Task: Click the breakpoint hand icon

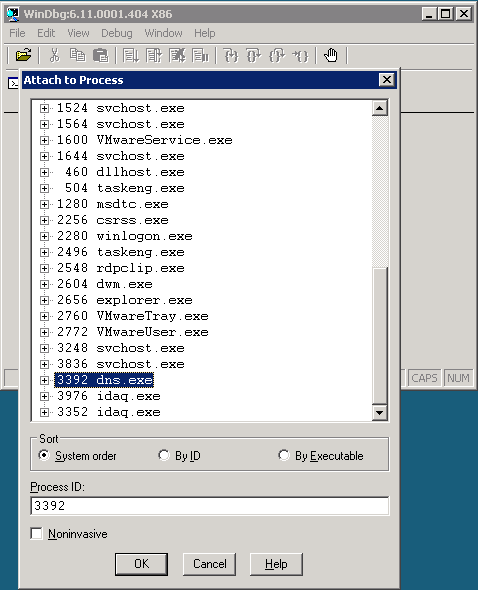Action: click(331, 55)
